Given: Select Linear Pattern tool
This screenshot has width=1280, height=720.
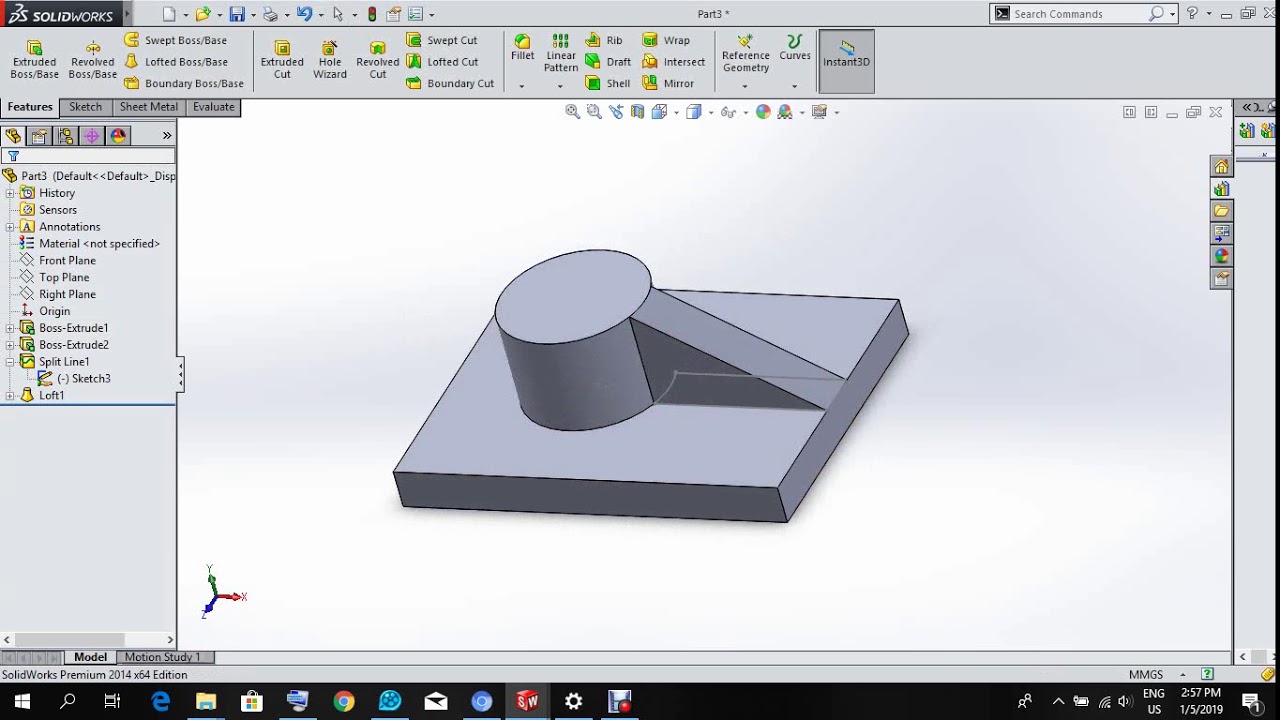Looking at the screenshot, I should (561, 53).
